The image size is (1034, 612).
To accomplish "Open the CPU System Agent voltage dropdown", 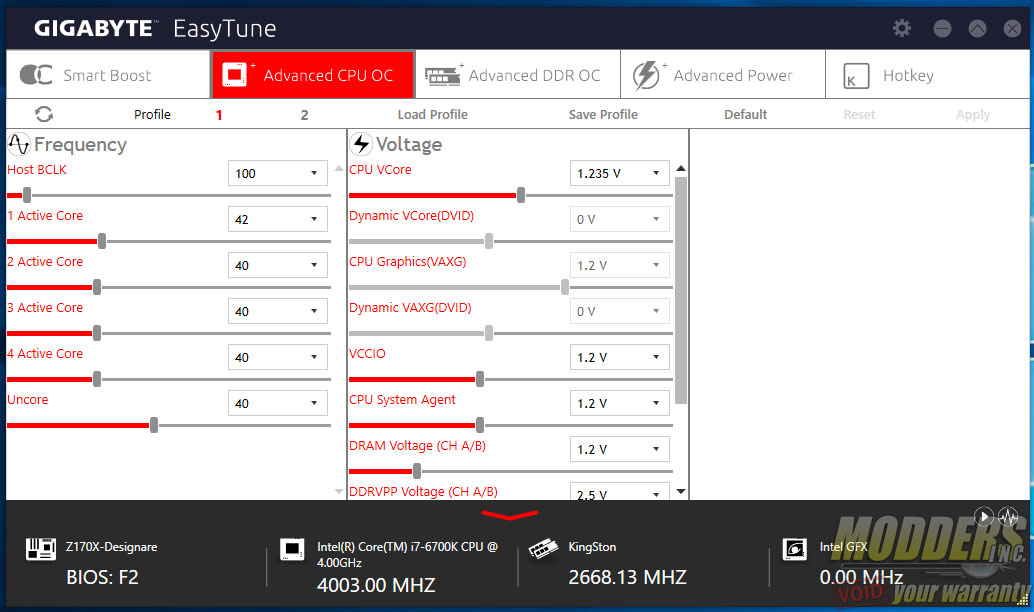I will point(620,403).
